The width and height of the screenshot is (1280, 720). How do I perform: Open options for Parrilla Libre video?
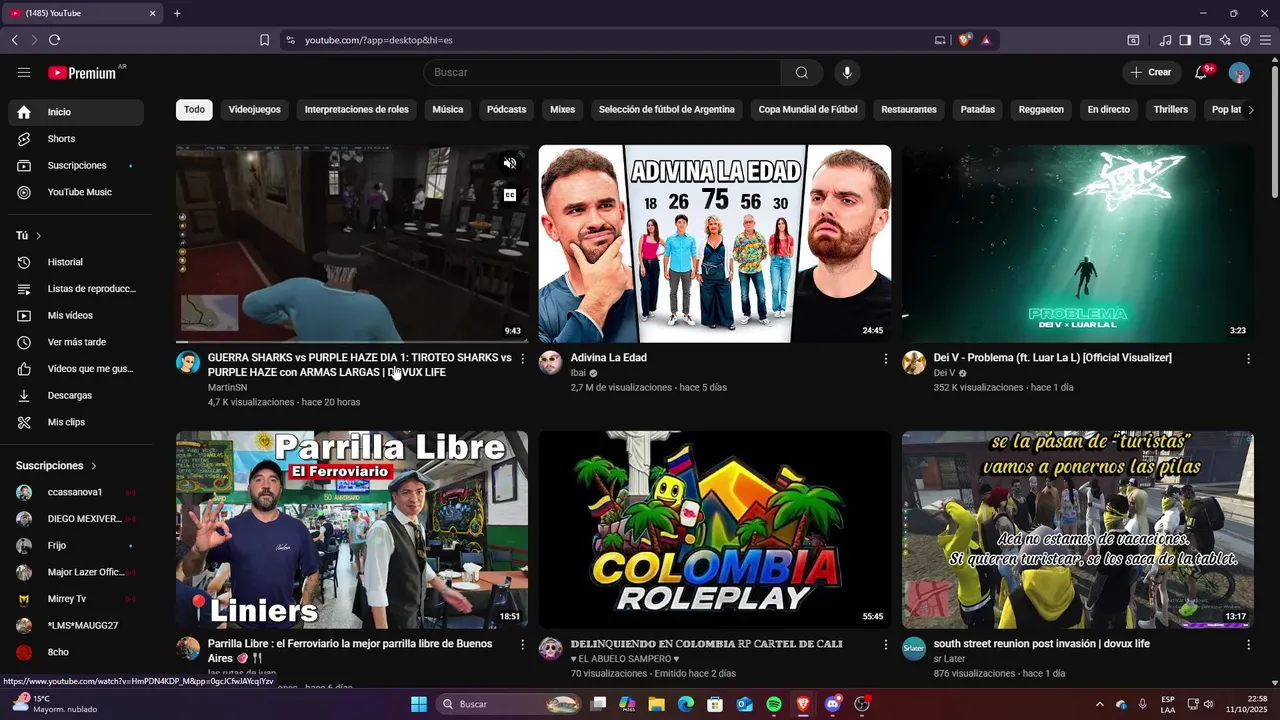[x=522, y=645]
